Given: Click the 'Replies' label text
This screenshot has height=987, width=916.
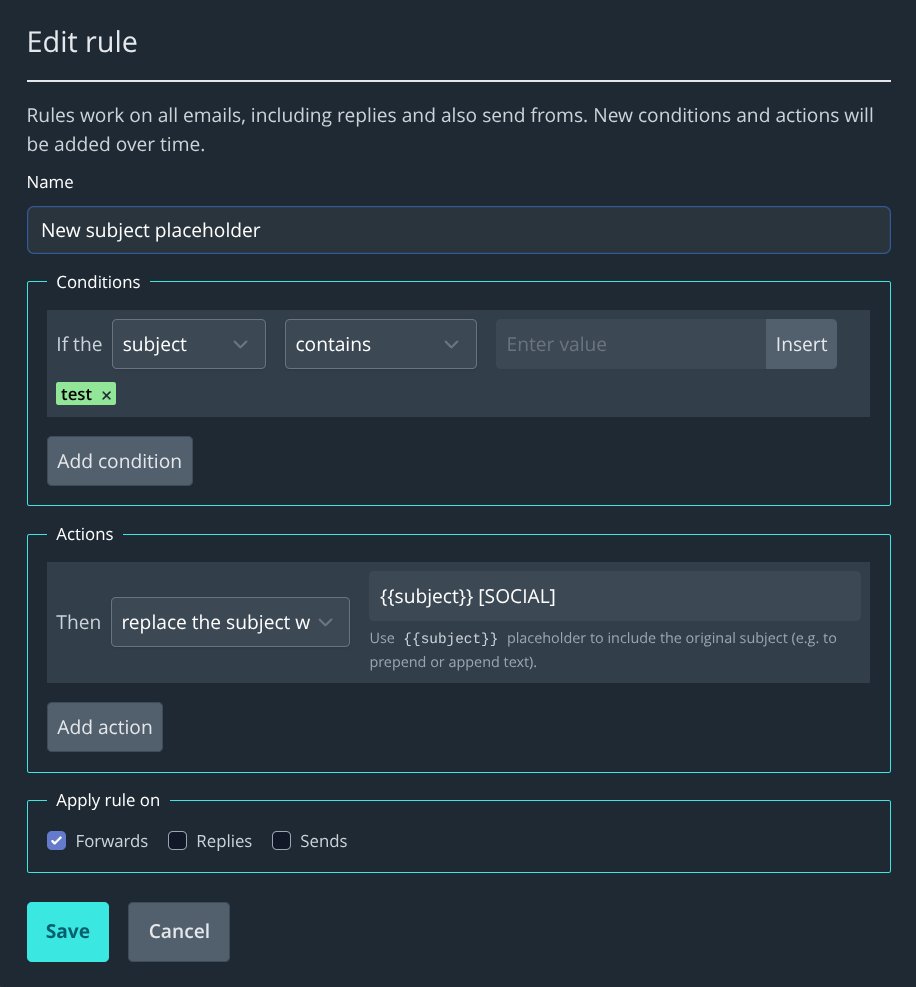Looking at the screenshot, I should [x=224, y=841].
